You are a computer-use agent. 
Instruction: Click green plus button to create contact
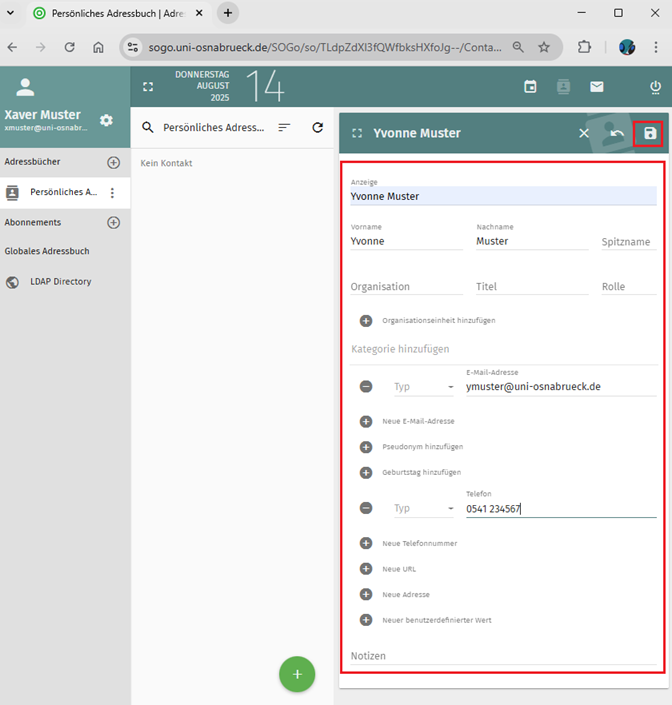point(297,675)
